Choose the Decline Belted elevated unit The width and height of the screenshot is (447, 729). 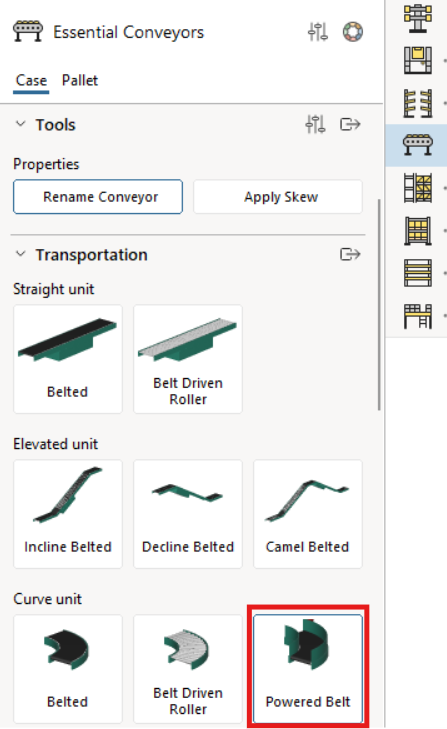[188, 514]
